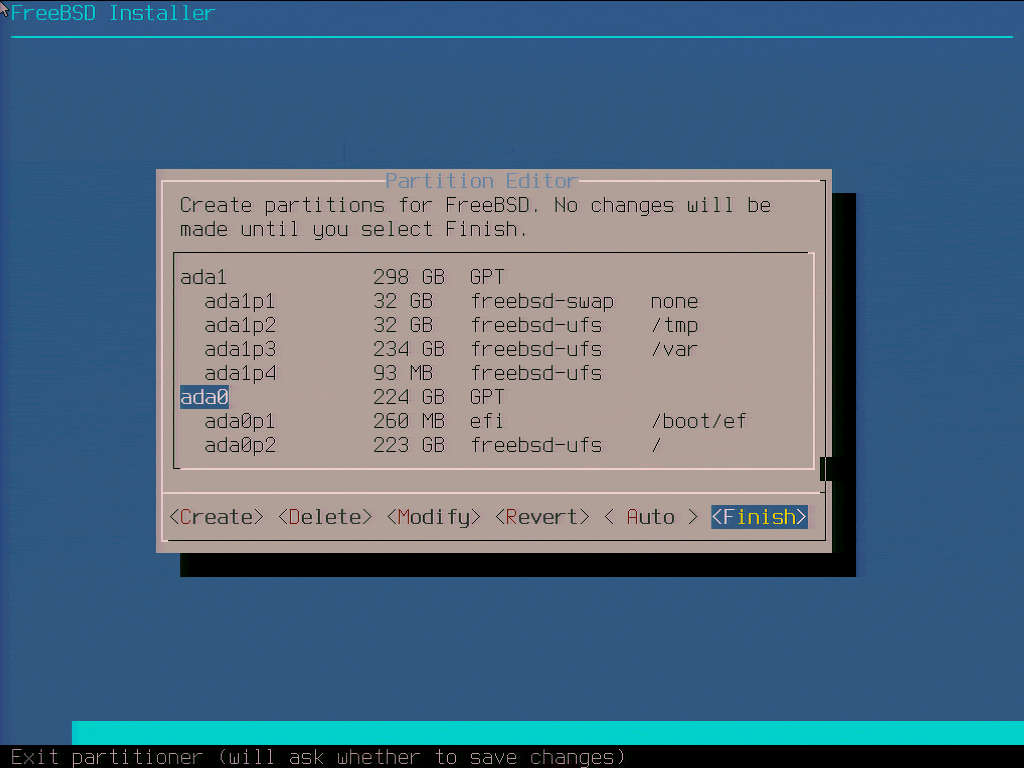Click the /boot/ef mount point
Image resolution: width=1024 pixels, height=768 pixels.
(699, 421)
